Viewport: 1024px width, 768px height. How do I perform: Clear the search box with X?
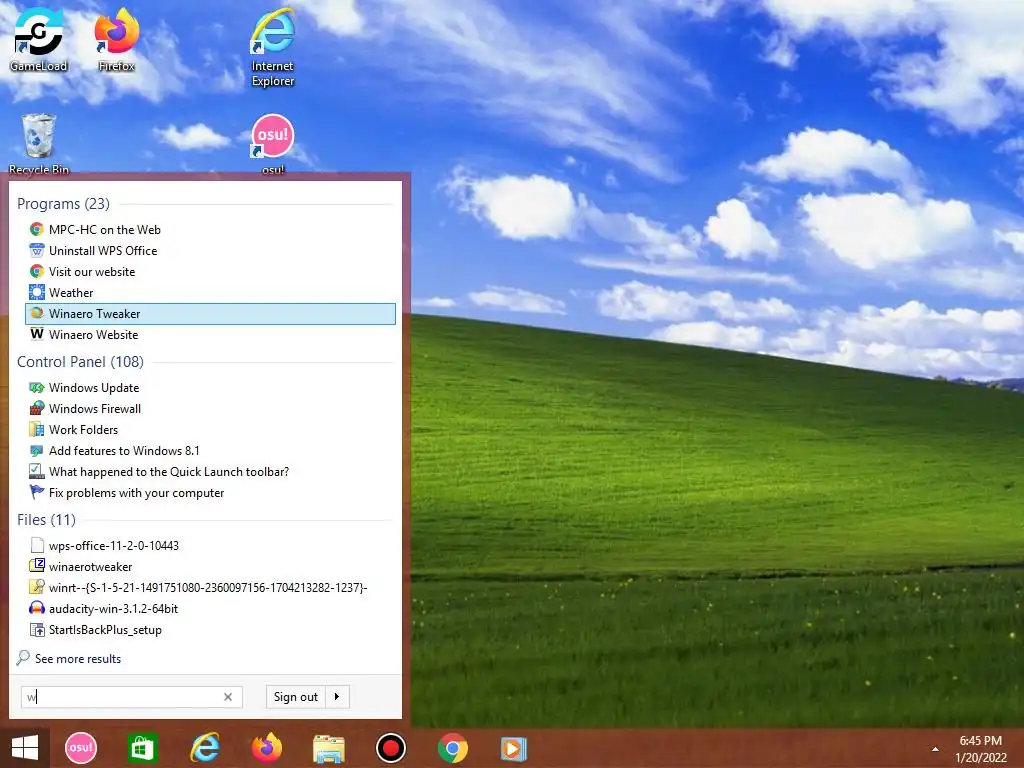click(x=228, y=697)
